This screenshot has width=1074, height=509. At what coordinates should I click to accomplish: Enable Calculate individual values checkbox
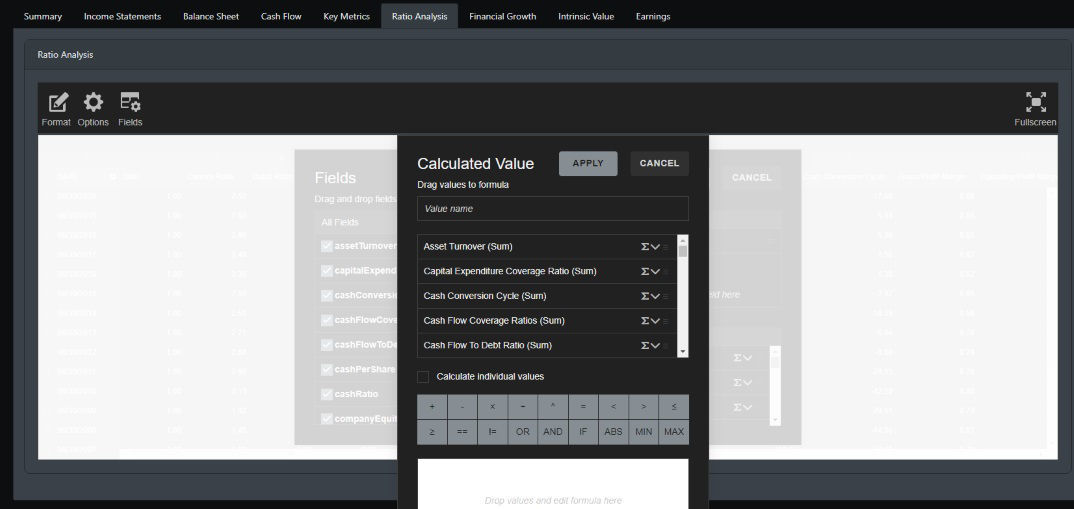point(423,377)
